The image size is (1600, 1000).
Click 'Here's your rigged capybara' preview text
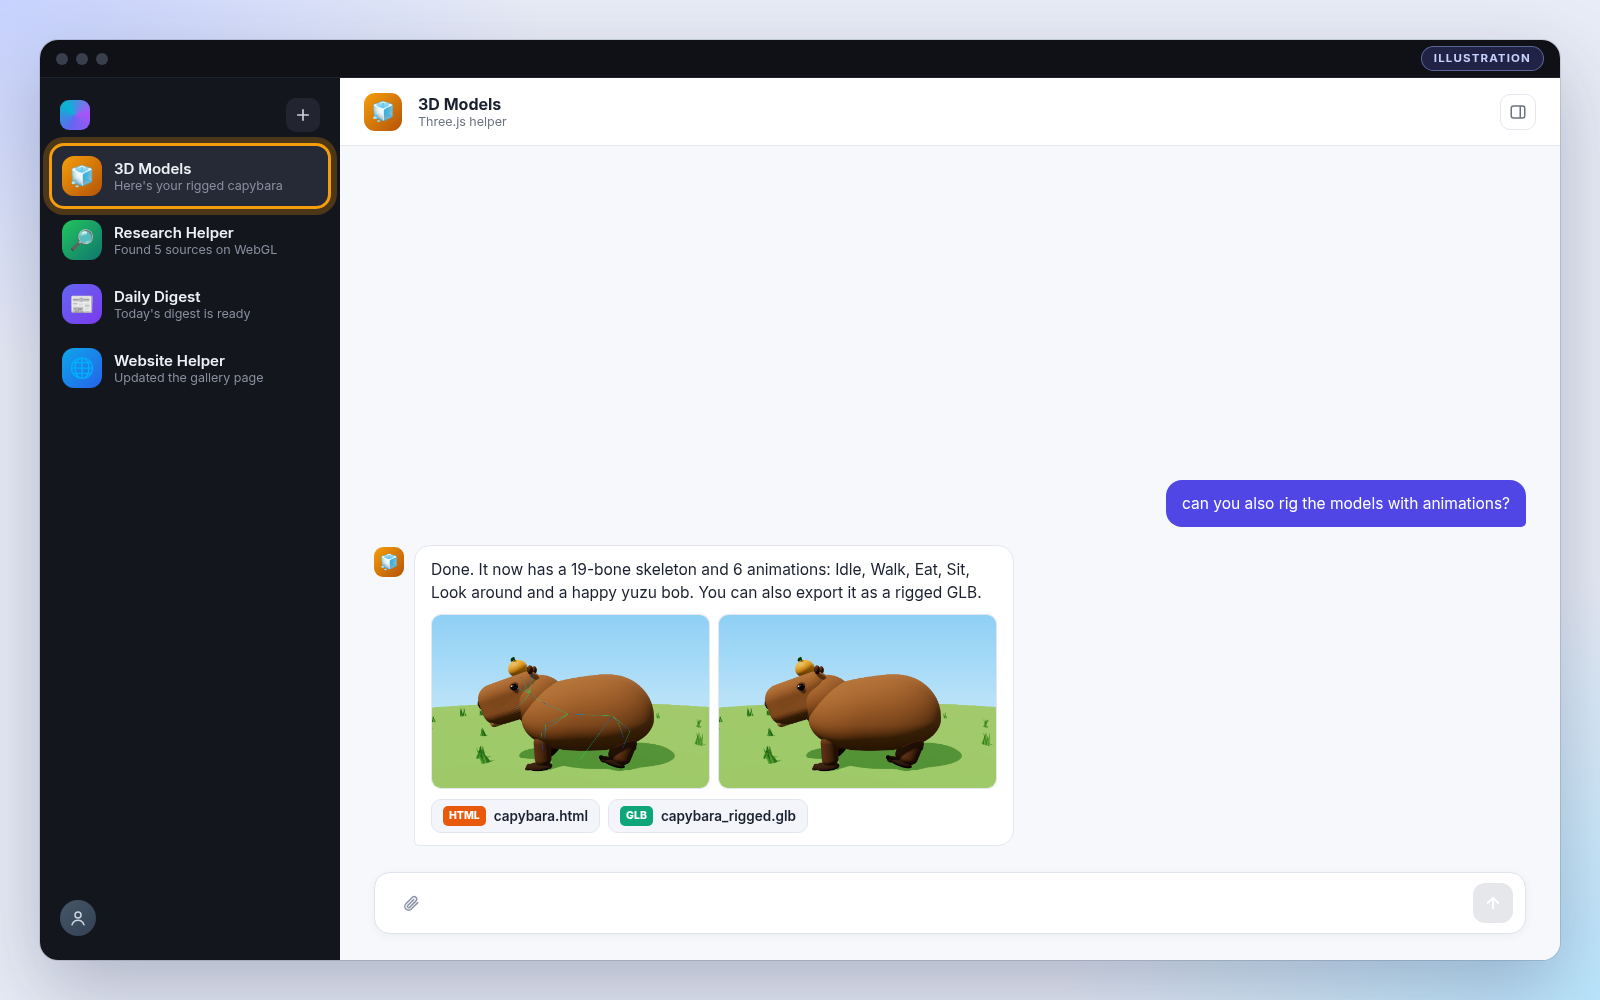coord(198,186)
